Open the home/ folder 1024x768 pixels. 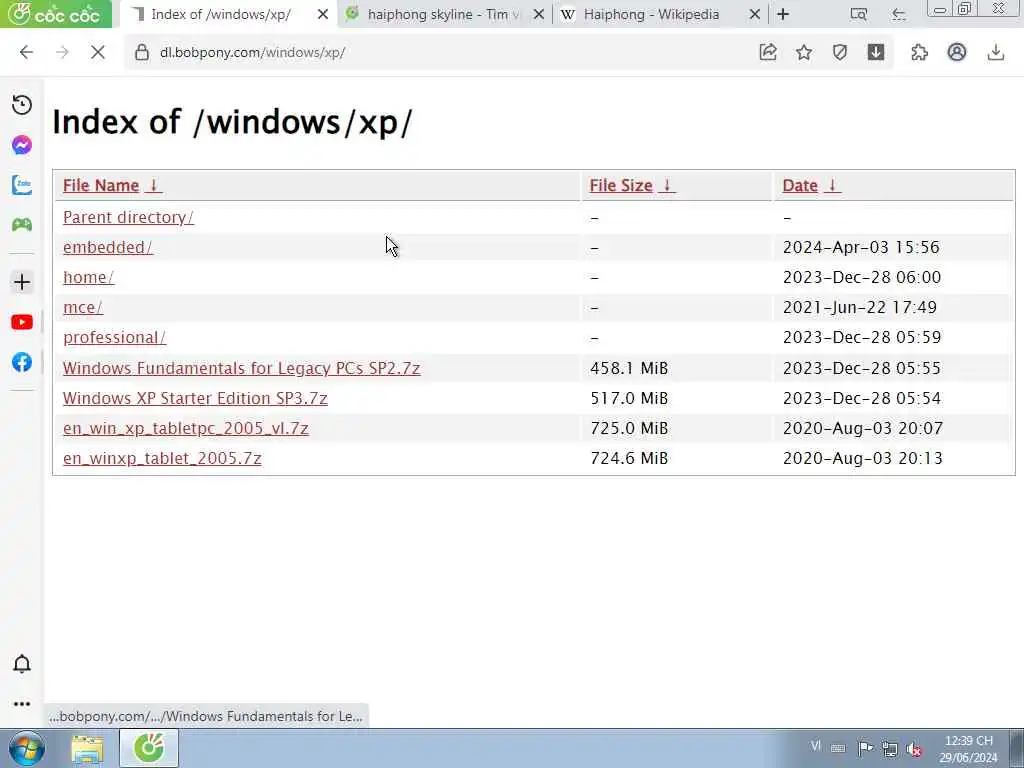click(88, 277)
